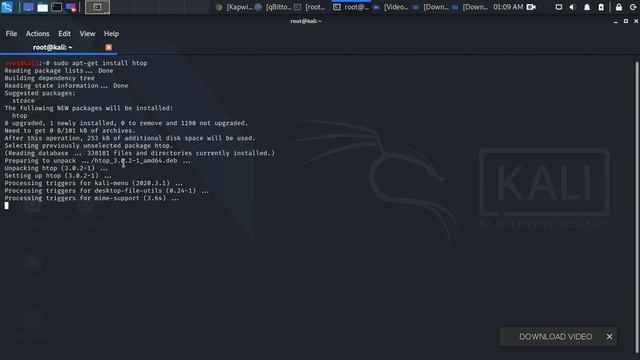The width and height of the screenshot is (640, 360).
Task: Click 'The following NEW packages will be installed' line
Action: coord(89,108)
